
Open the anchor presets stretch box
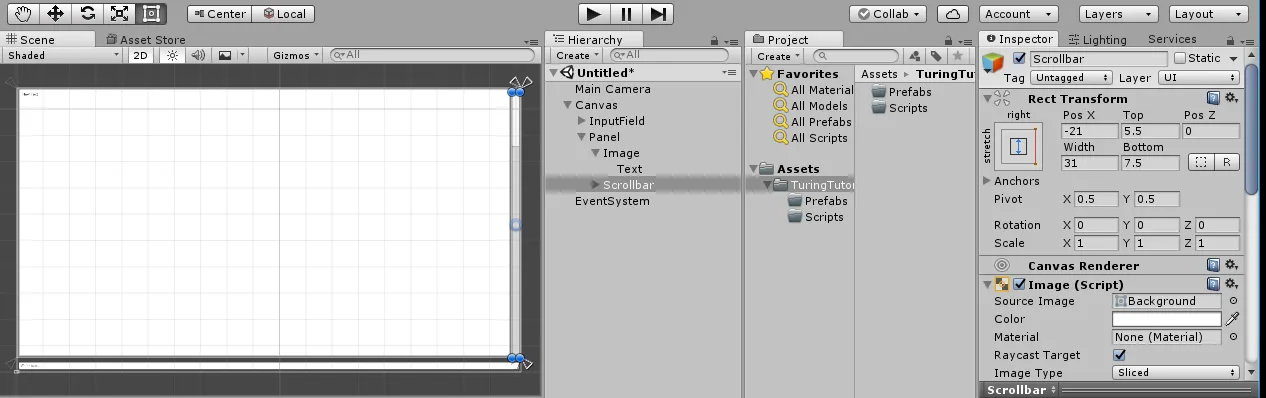(1019, 146)
